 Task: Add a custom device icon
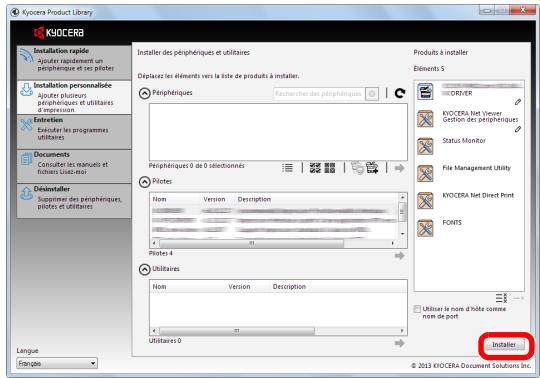(x=372, y=168)
